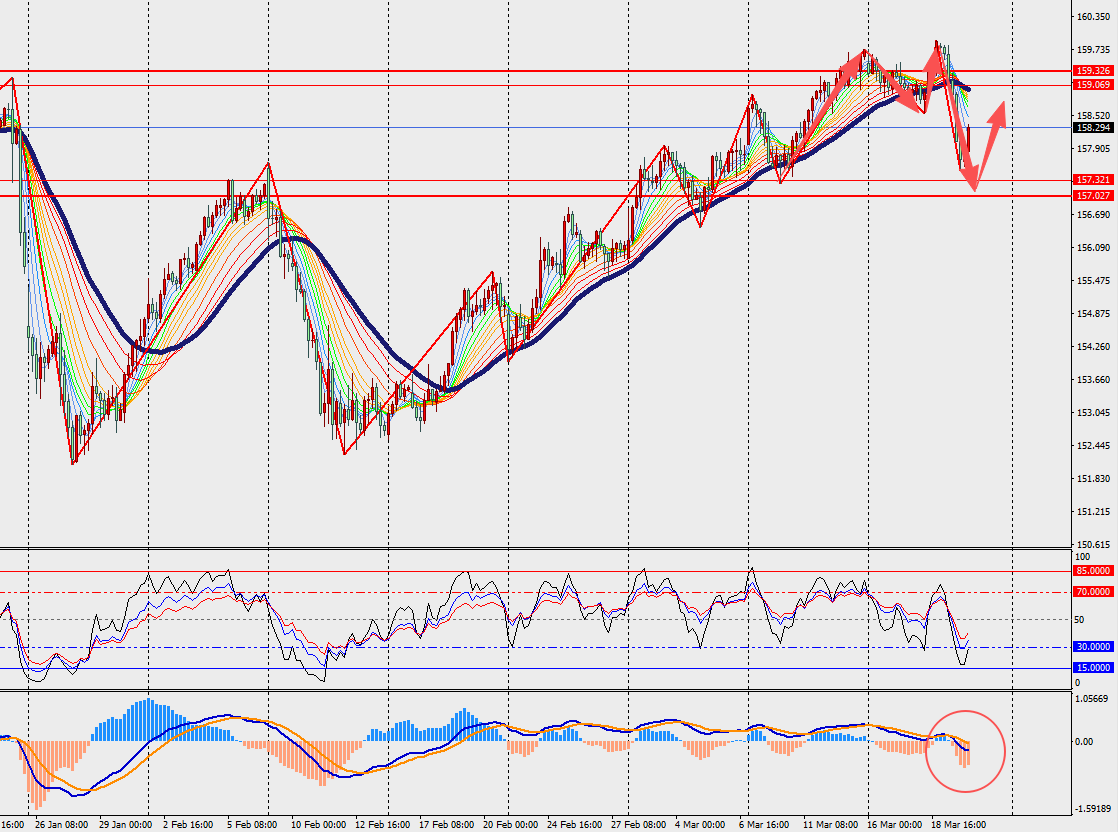
Task: Select the 159.069 resistance level label
Action: pos(1094,85)
